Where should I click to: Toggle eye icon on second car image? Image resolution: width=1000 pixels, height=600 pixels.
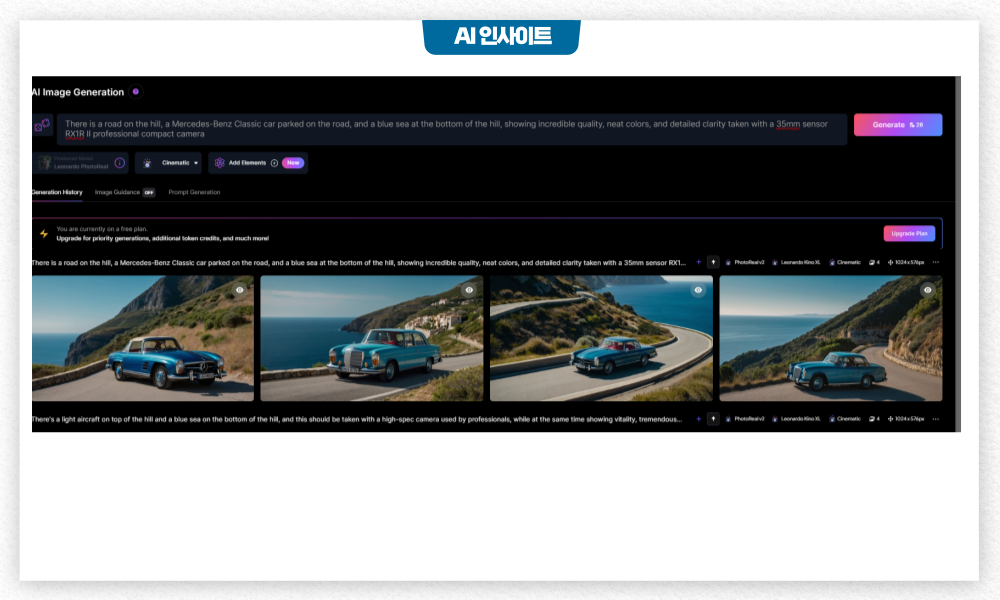point(469,289)
